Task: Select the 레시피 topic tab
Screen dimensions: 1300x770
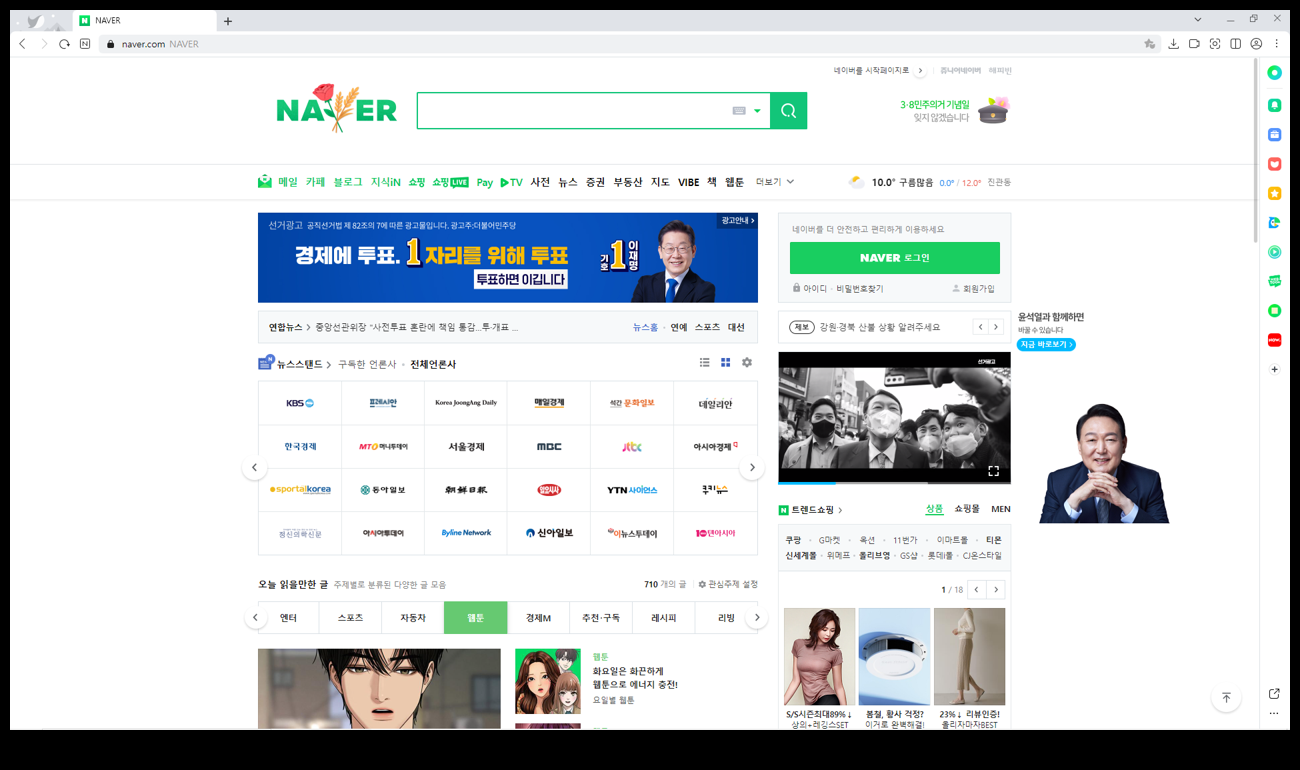Action: pyautogui.click(x=664, y=618)
